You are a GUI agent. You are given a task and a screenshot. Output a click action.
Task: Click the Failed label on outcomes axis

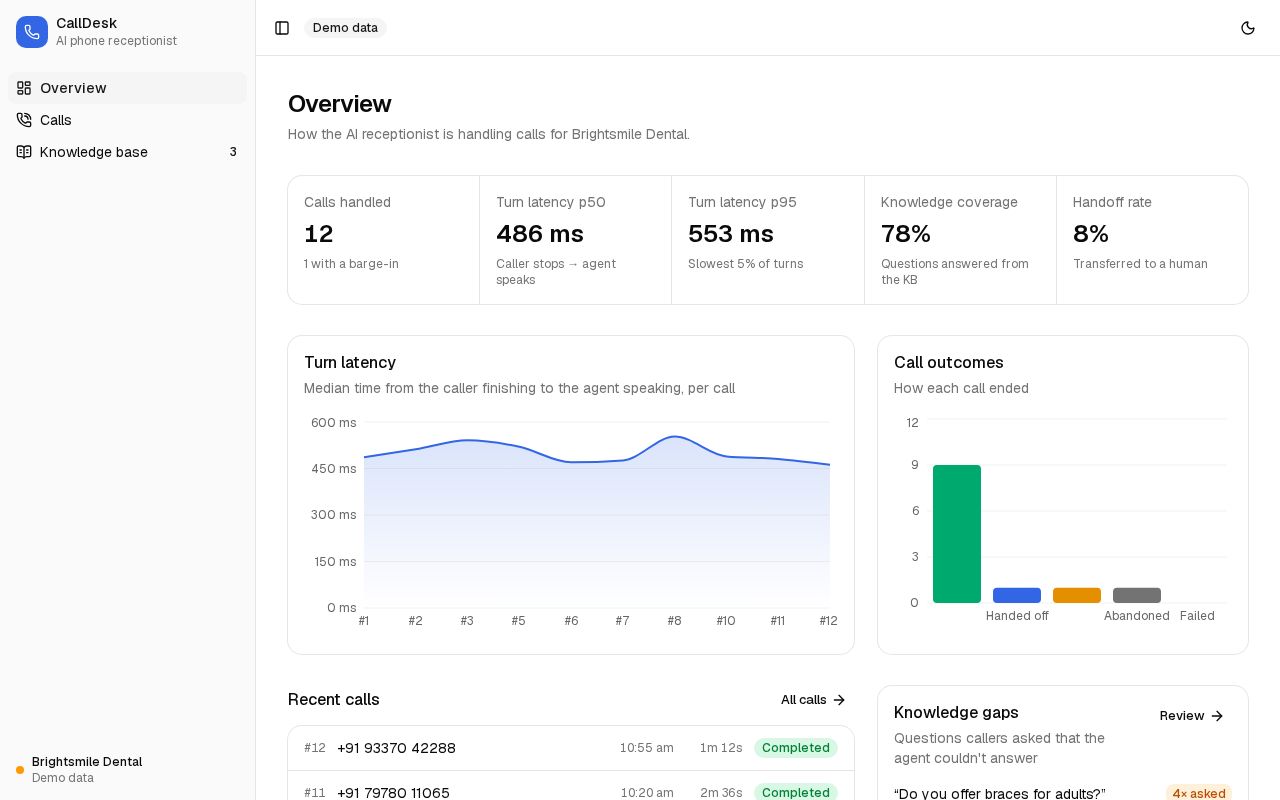coord(1197,616)
